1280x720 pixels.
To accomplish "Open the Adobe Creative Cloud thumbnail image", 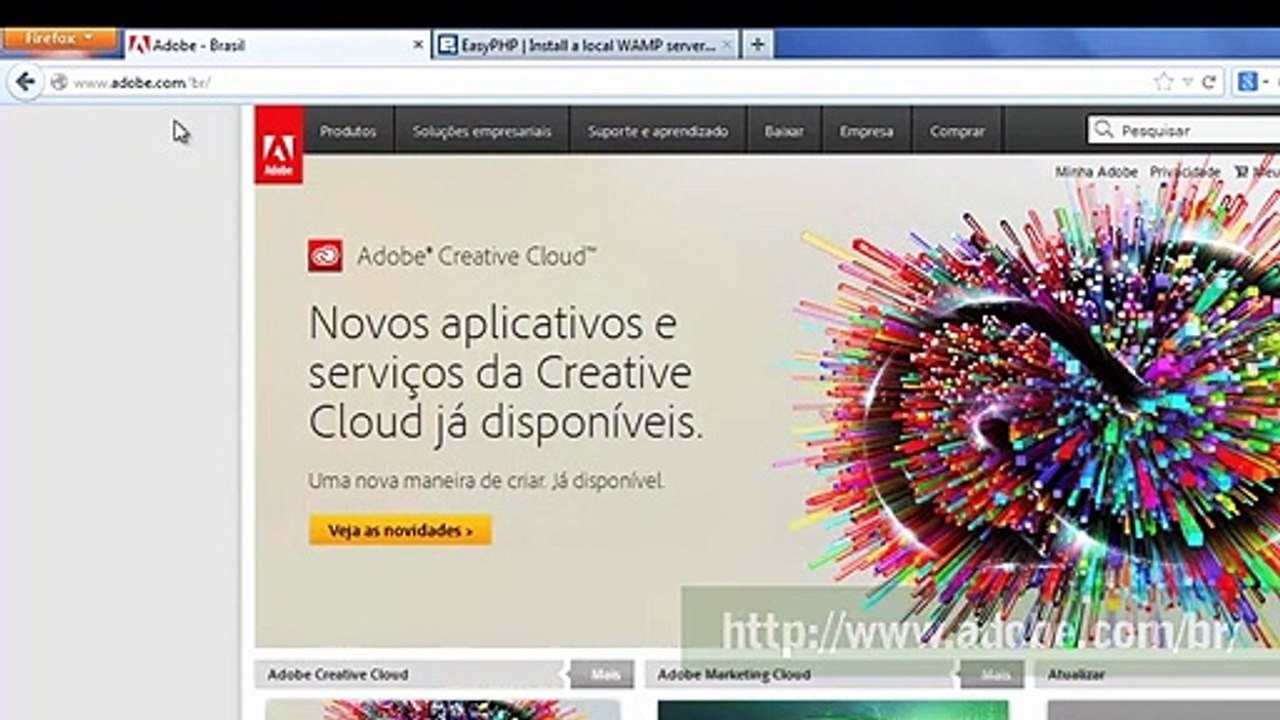I will point(442,710).
